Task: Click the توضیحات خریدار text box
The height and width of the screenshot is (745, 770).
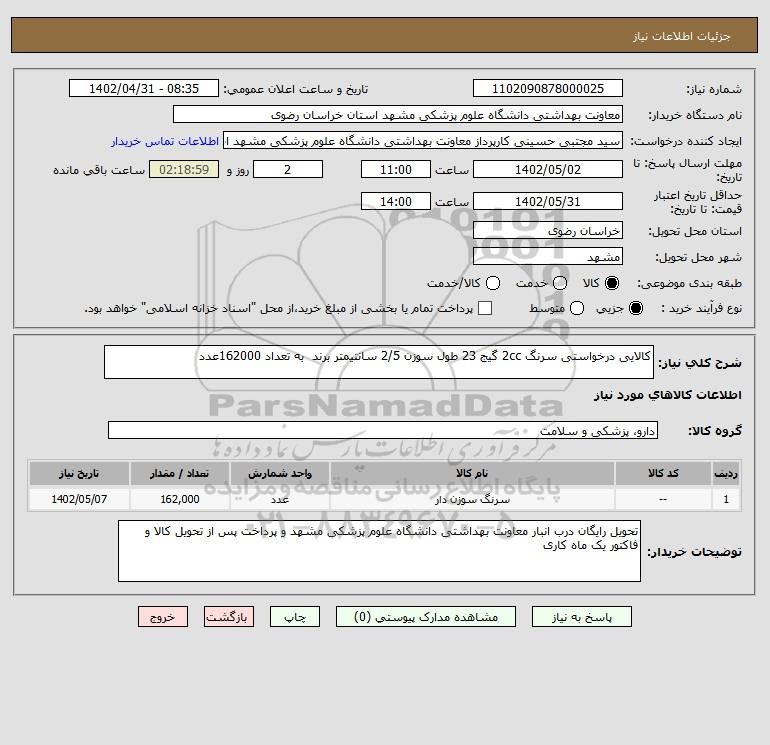Action: pyautogui.click(x=379, y=551)
